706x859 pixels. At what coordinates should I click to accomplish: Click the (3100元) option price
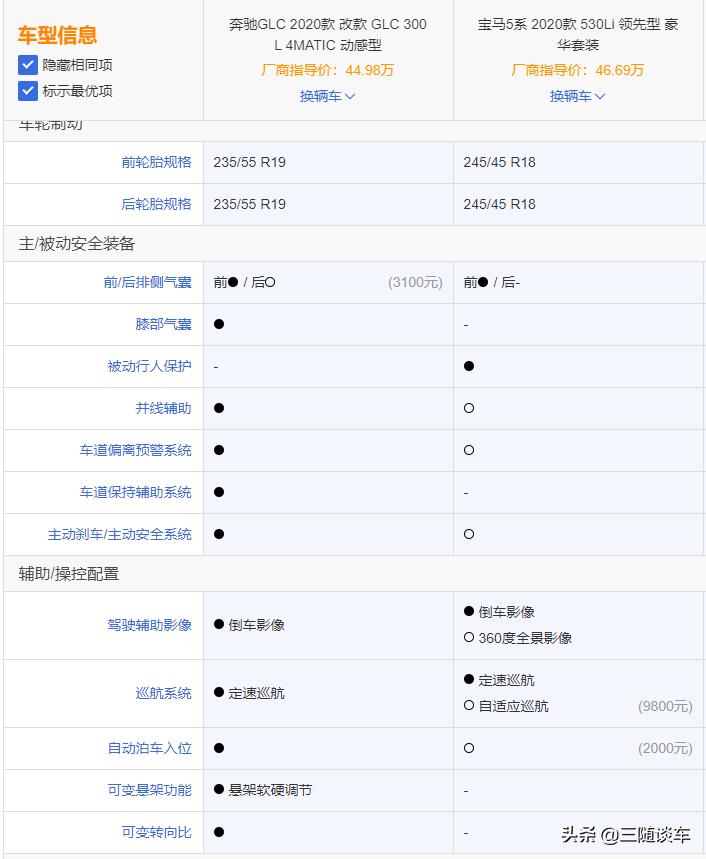tap(415, 282)
